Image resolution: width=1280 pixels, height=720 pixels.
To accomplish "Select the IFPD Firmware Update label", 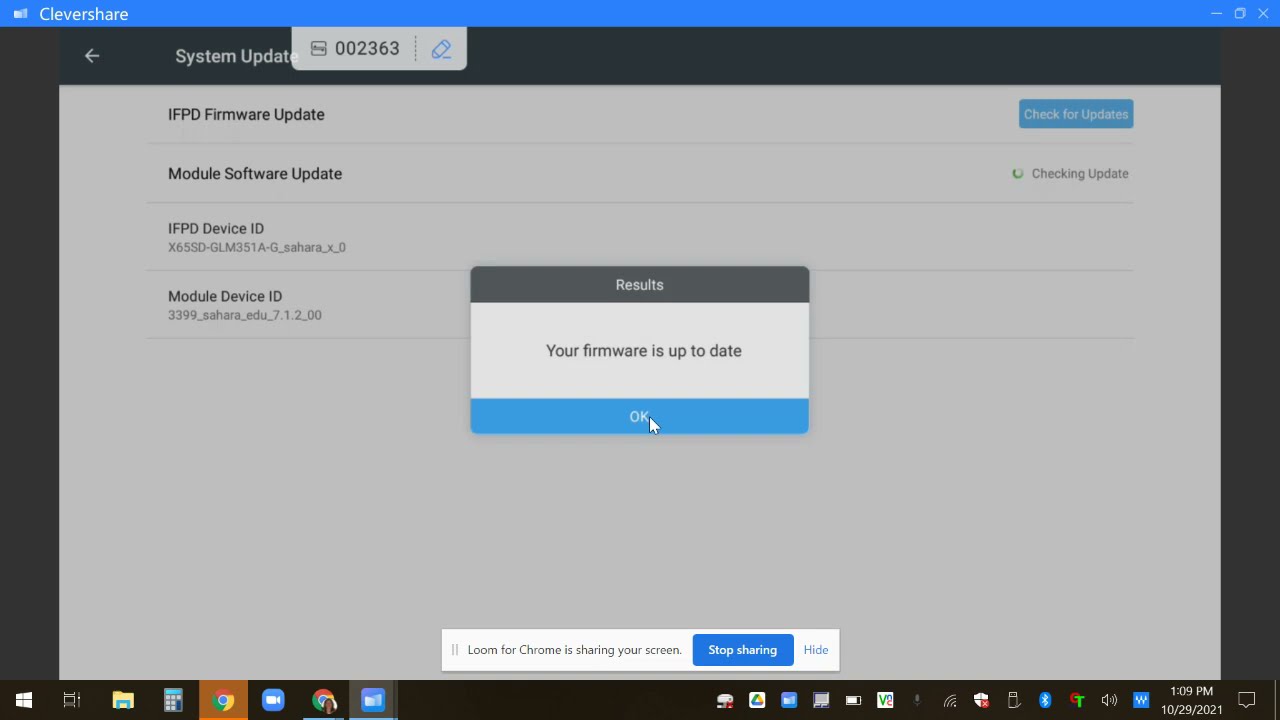I will tap(246, 114).
